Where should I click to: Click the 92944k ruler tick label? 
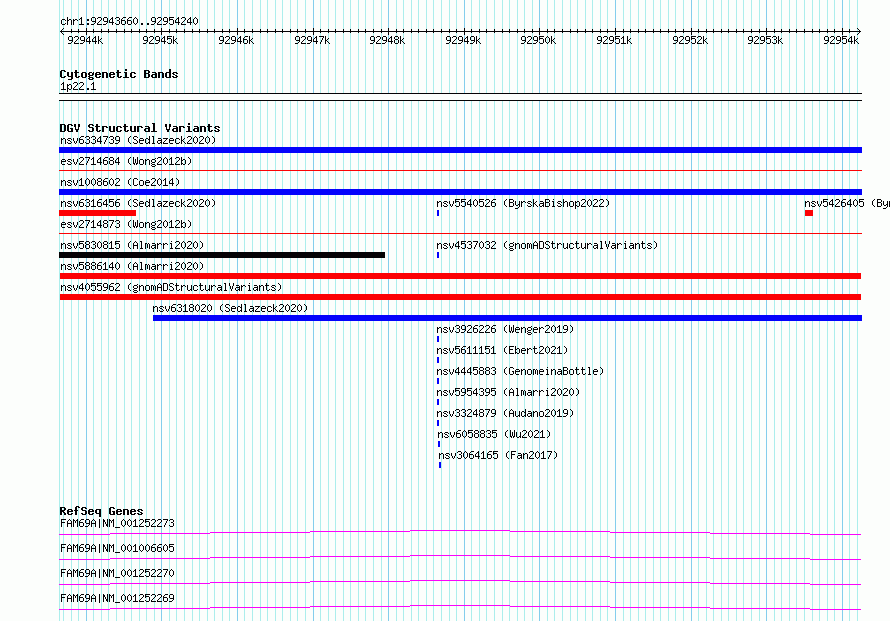(x=85, y=40)
